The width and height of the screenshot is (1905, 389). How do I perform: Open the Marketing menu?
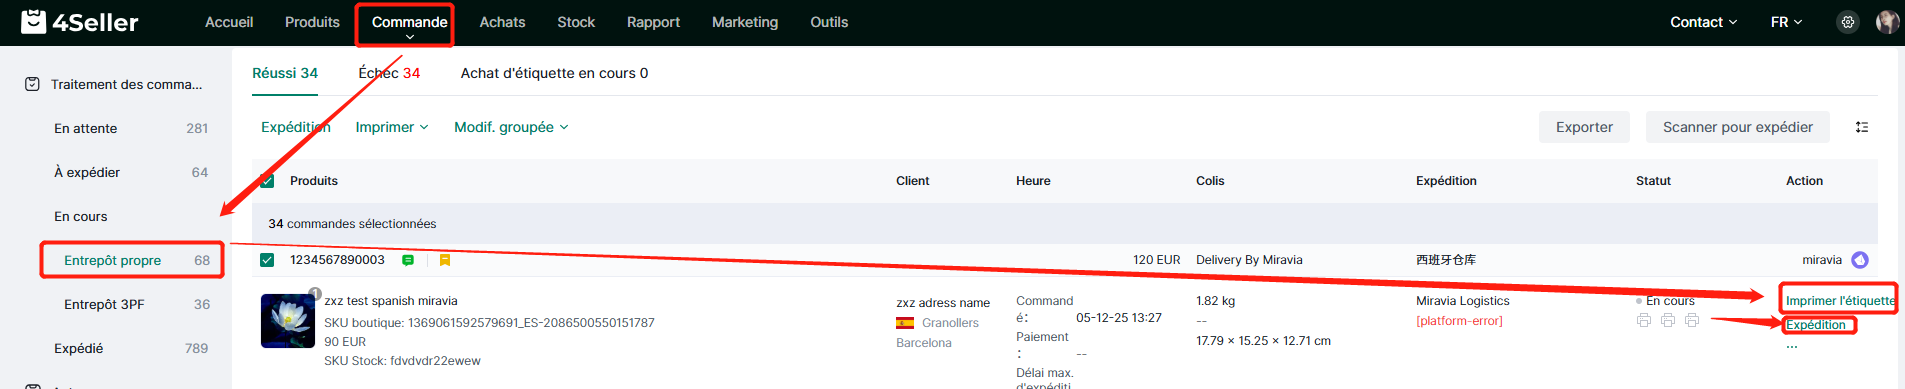(745, 22)
